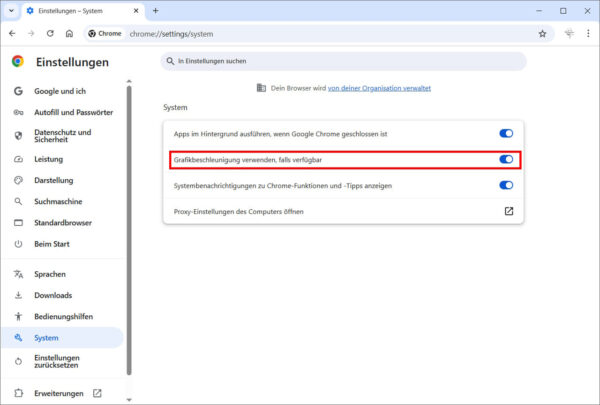Open 'Autofill und Passwörter' section
This screenshot has height=405, width=600.
pos(63,113)
